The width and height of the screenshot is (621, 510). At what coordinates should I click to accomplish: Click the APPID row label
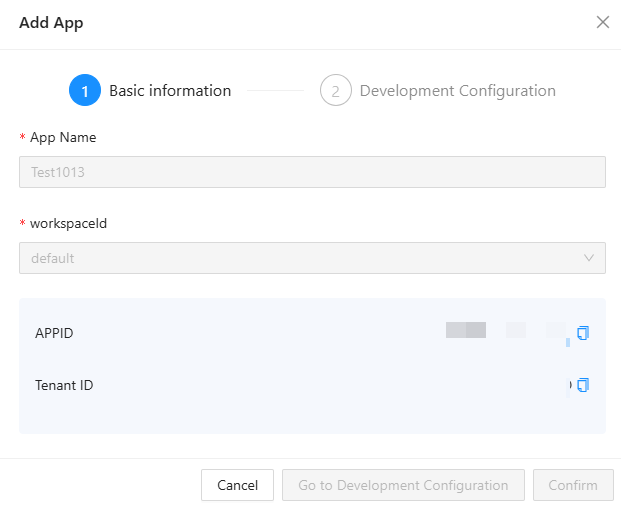pos(54,333)
